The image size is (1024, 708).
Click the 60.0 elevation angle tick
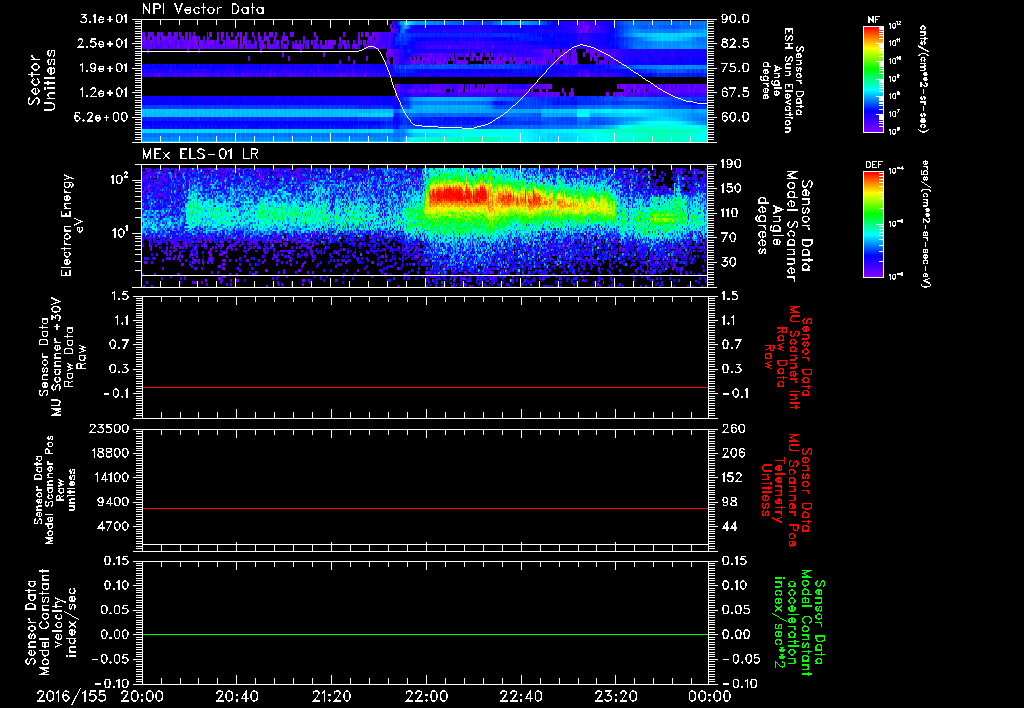[x=735, y=117]
